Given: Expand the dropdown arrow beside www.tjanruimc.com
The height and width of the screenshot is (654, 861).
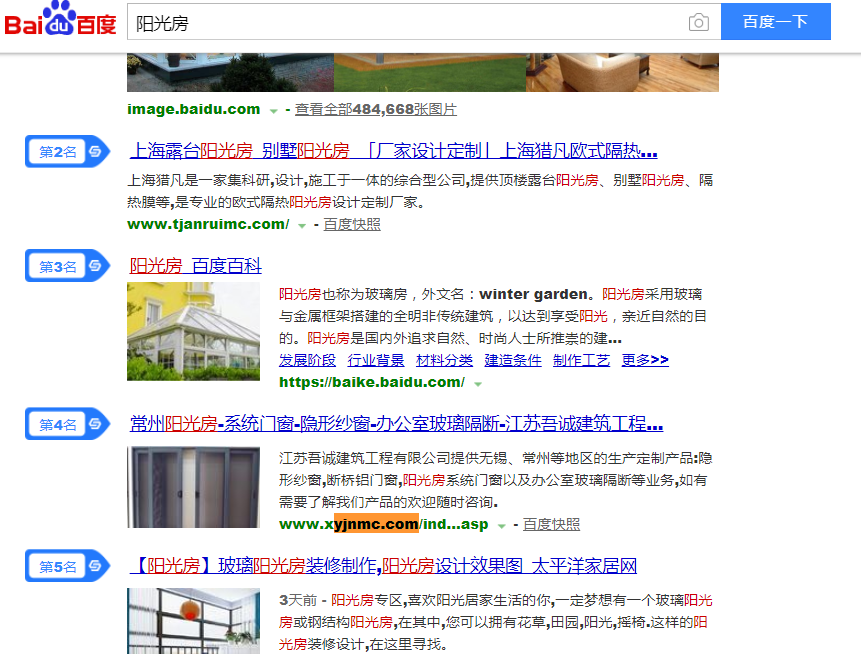Looking at the screenshot, I should 301,226.
